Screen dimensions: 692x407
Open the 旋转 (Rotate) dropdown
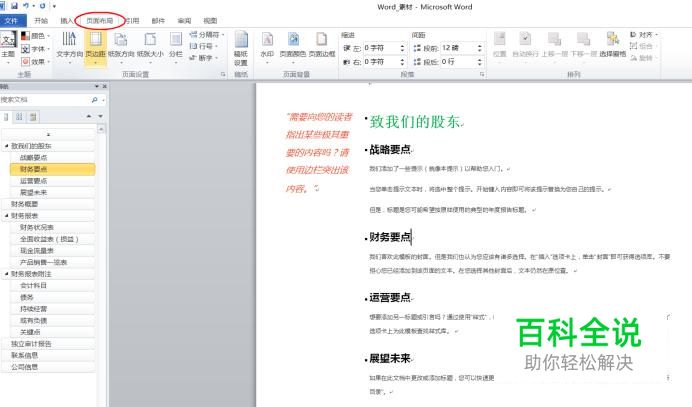(x=644, y=58)
